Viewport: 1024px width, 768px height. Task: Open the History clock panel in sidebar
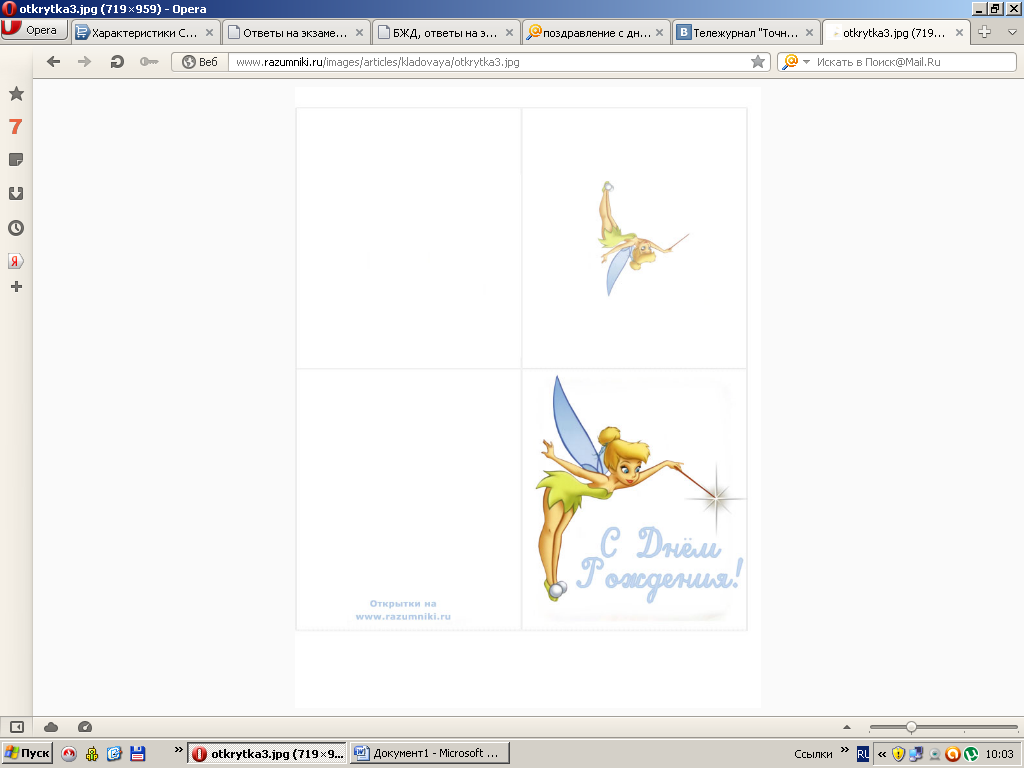click(16, 228)
